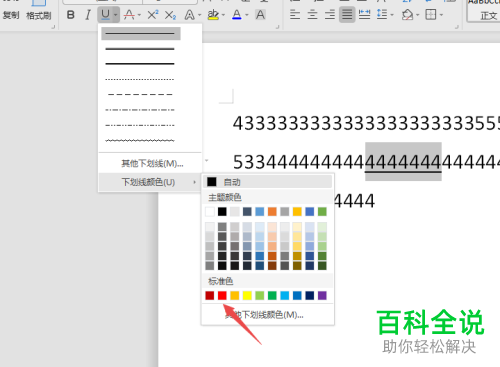Pick the theme black swatch in top row

[222, 211]
